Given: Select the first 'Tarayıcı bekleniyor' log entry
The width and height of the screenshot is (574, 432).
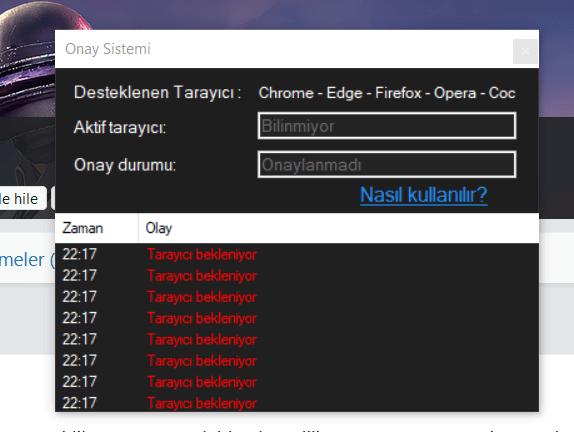Looking at the screenshot, I should tap(297, 254).
